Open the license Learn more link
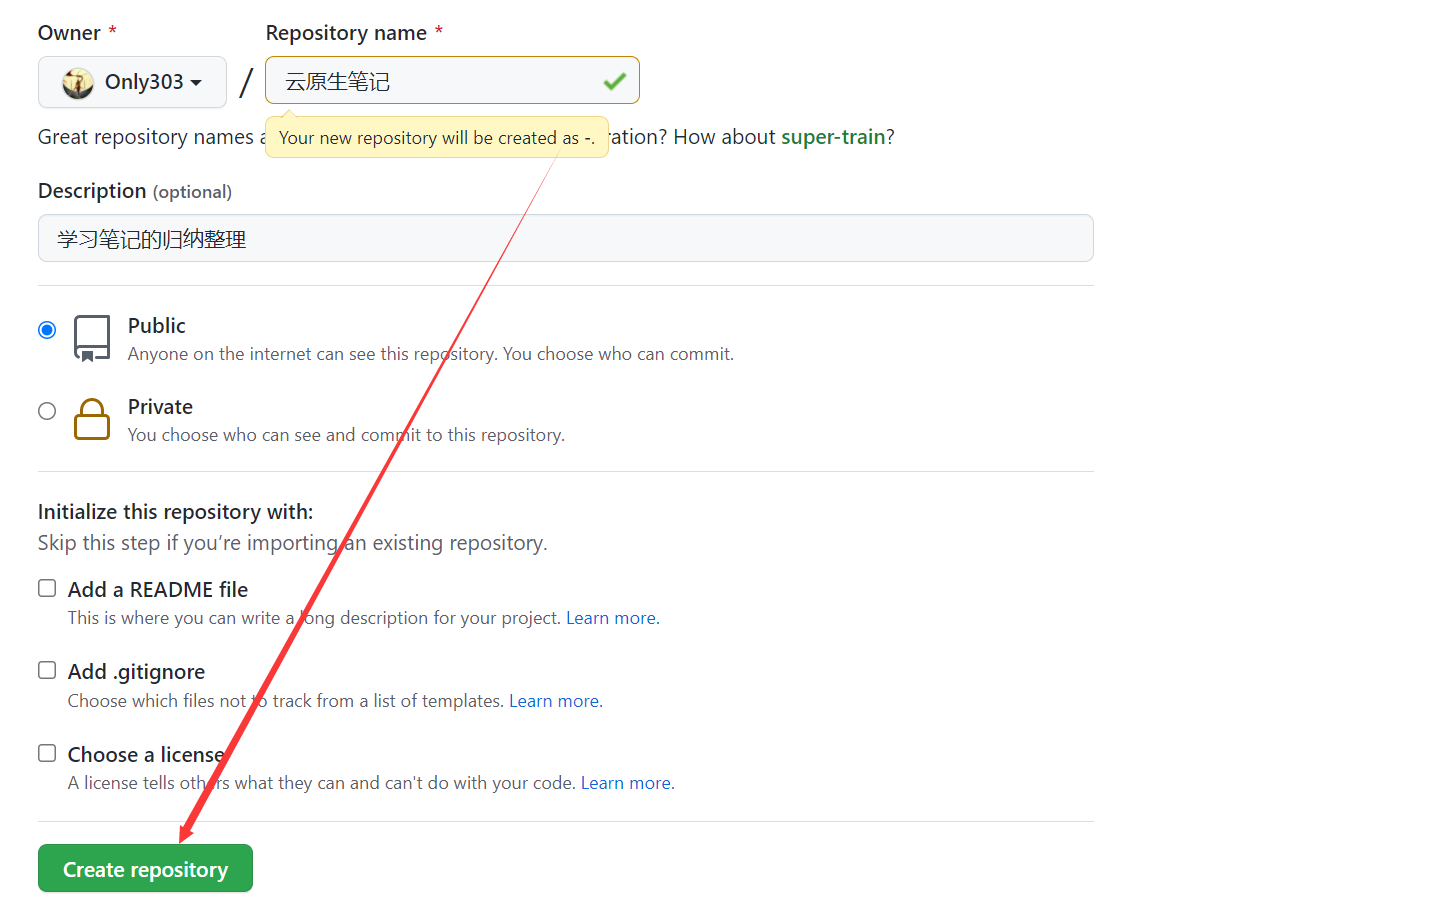The height and width of the screenshot is (912, 1439). click(x=627, y=783)
